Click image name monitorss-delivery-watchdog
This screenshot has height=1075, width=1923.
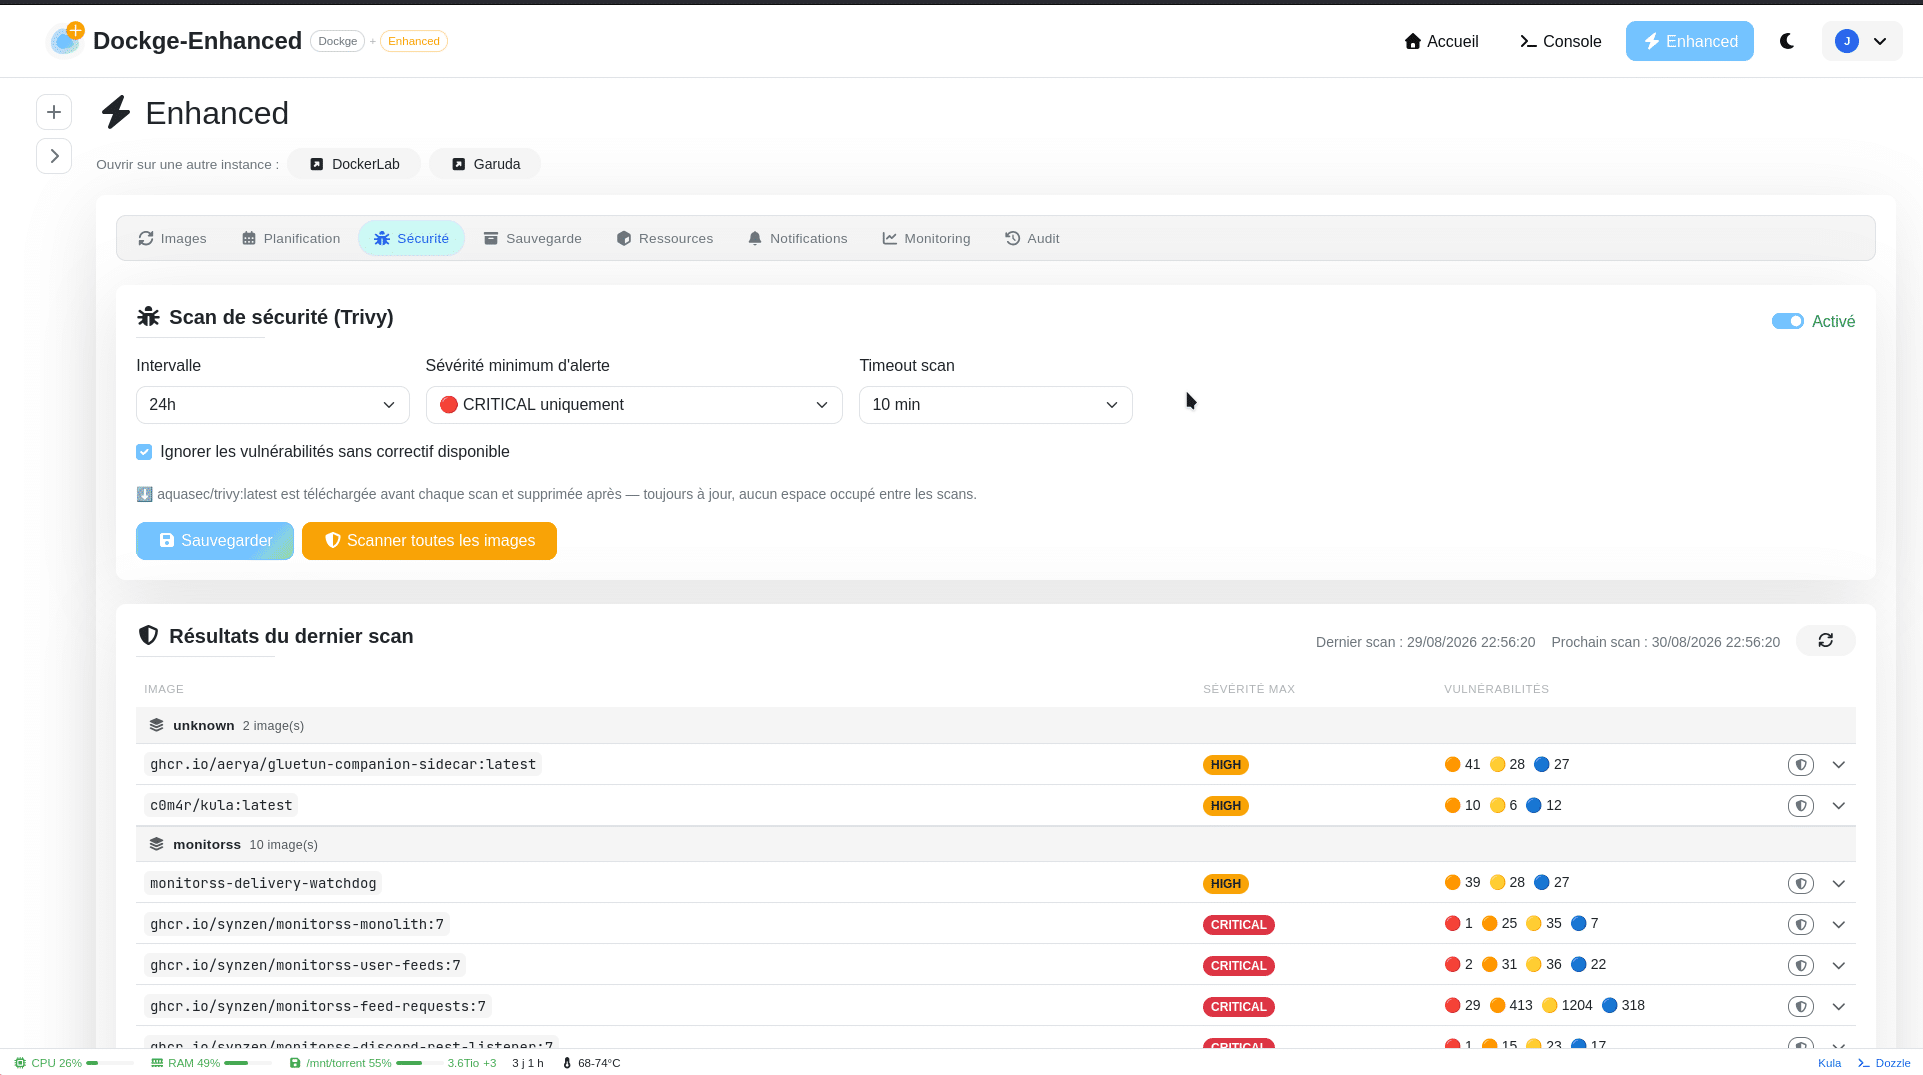263,884
